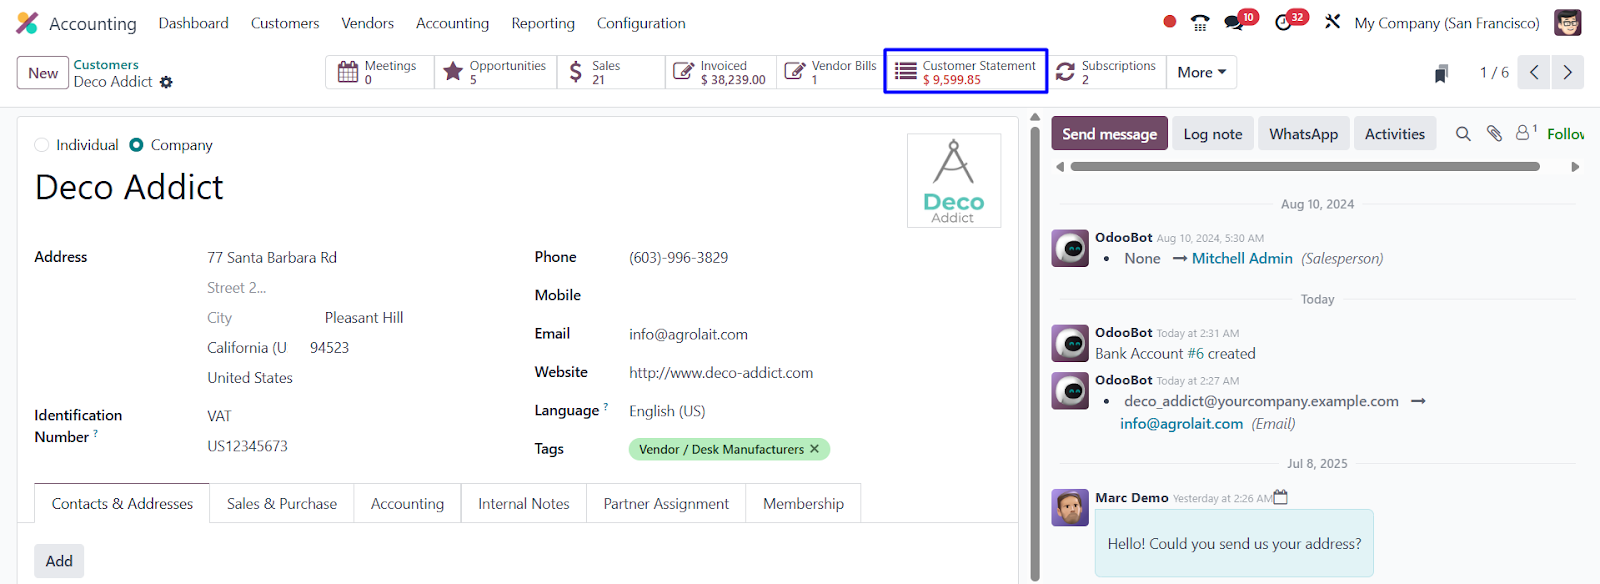Click the Phone number field

(x=678, y=258)
